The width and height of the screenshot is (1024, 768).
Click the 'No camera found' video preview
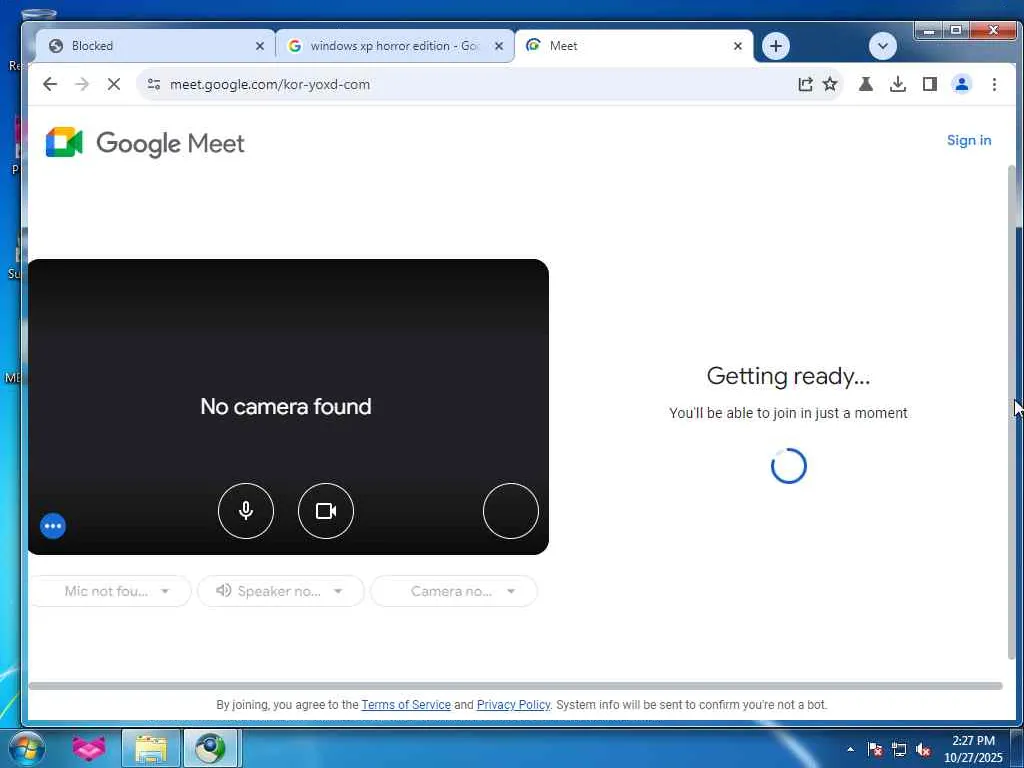(x=288, y=406)
